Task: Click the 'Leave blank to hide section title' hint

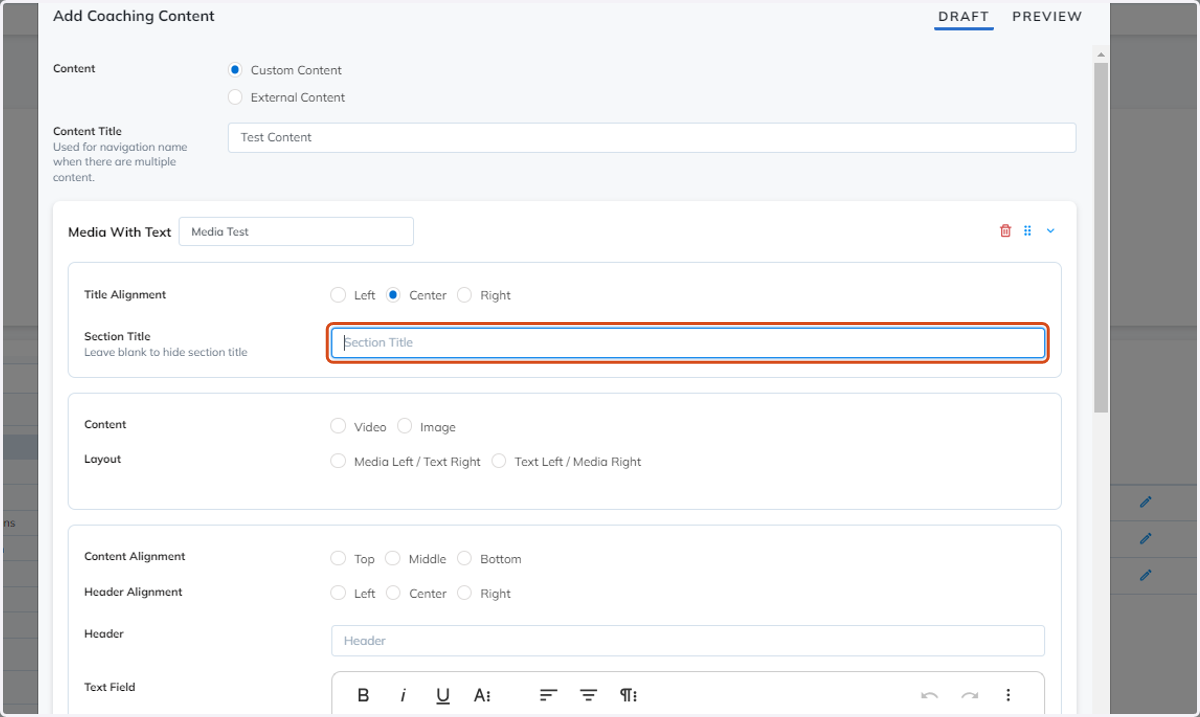Action: (x=166, y=352)
